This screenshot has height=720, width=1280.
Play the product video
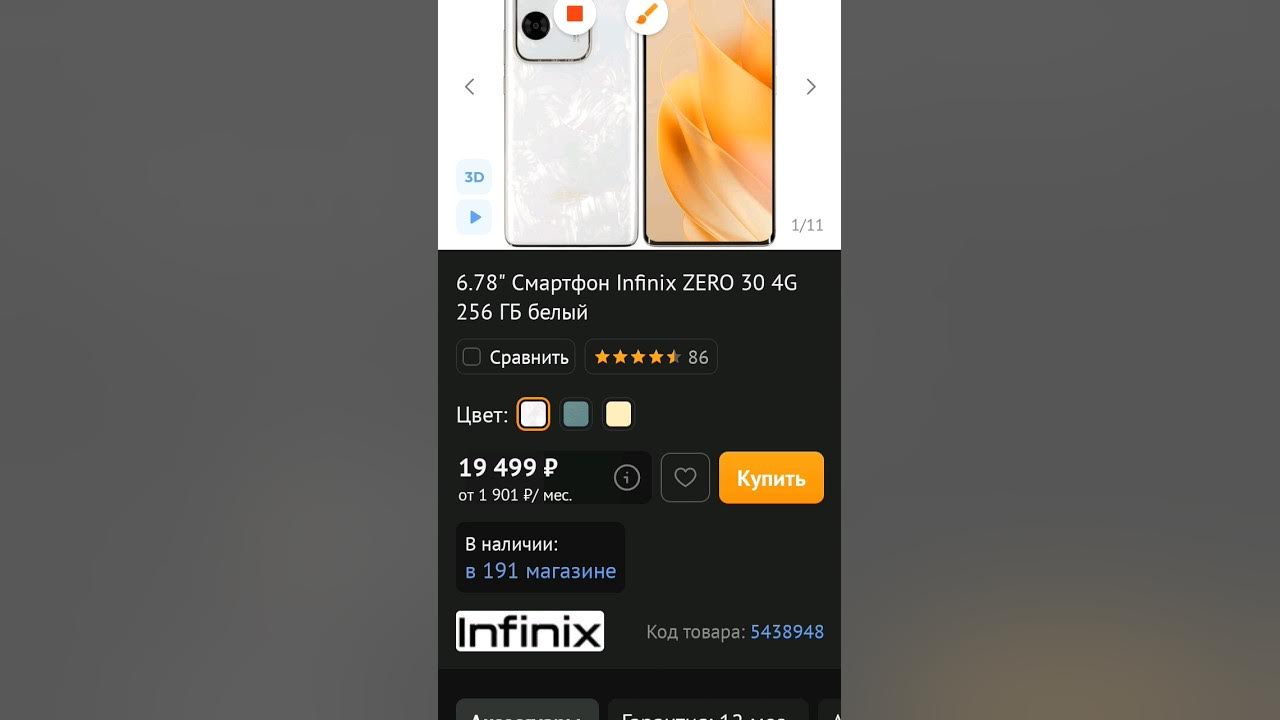click(x=474, y=217)
